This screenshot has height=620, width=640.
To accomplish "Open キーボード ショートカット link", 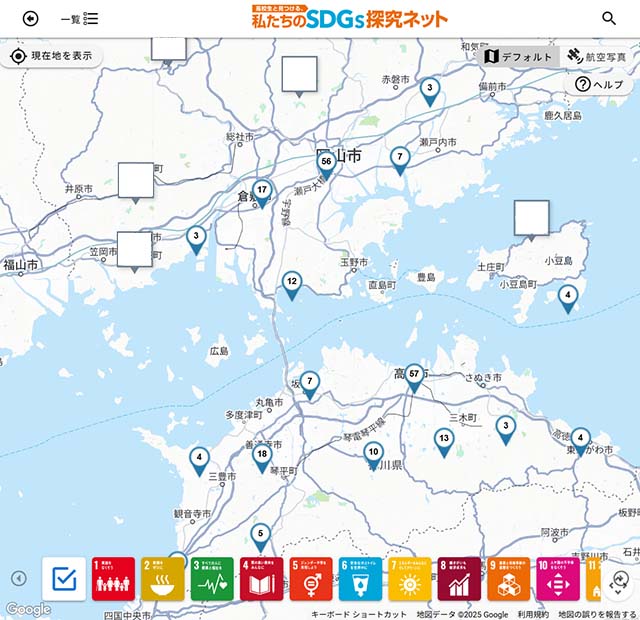I will point(359,614).
